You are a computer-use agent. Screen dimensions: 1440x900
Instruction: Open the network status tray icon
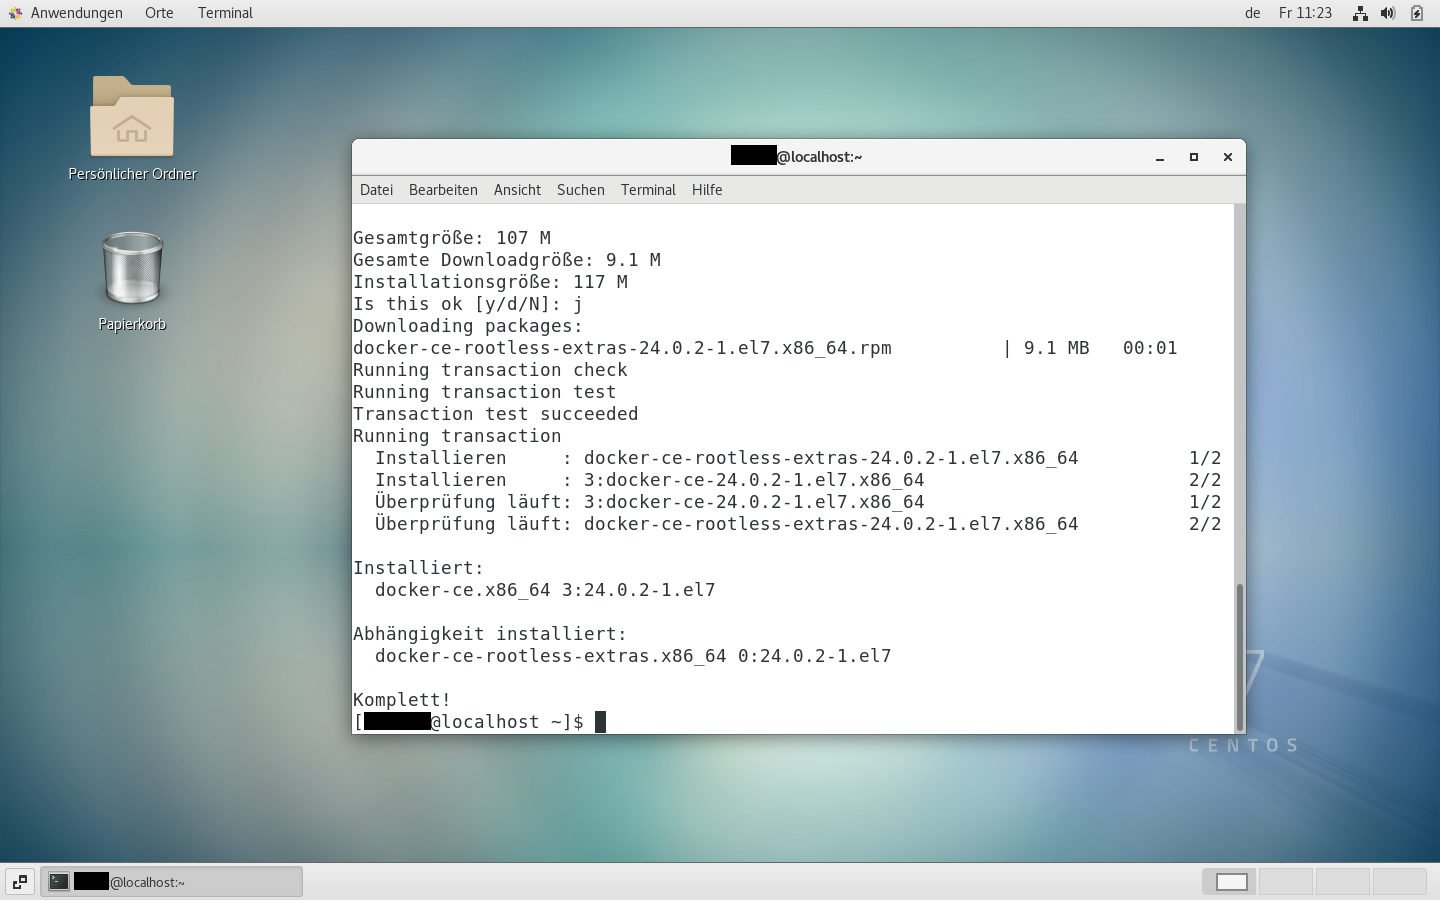click(x=1360, y=13)
